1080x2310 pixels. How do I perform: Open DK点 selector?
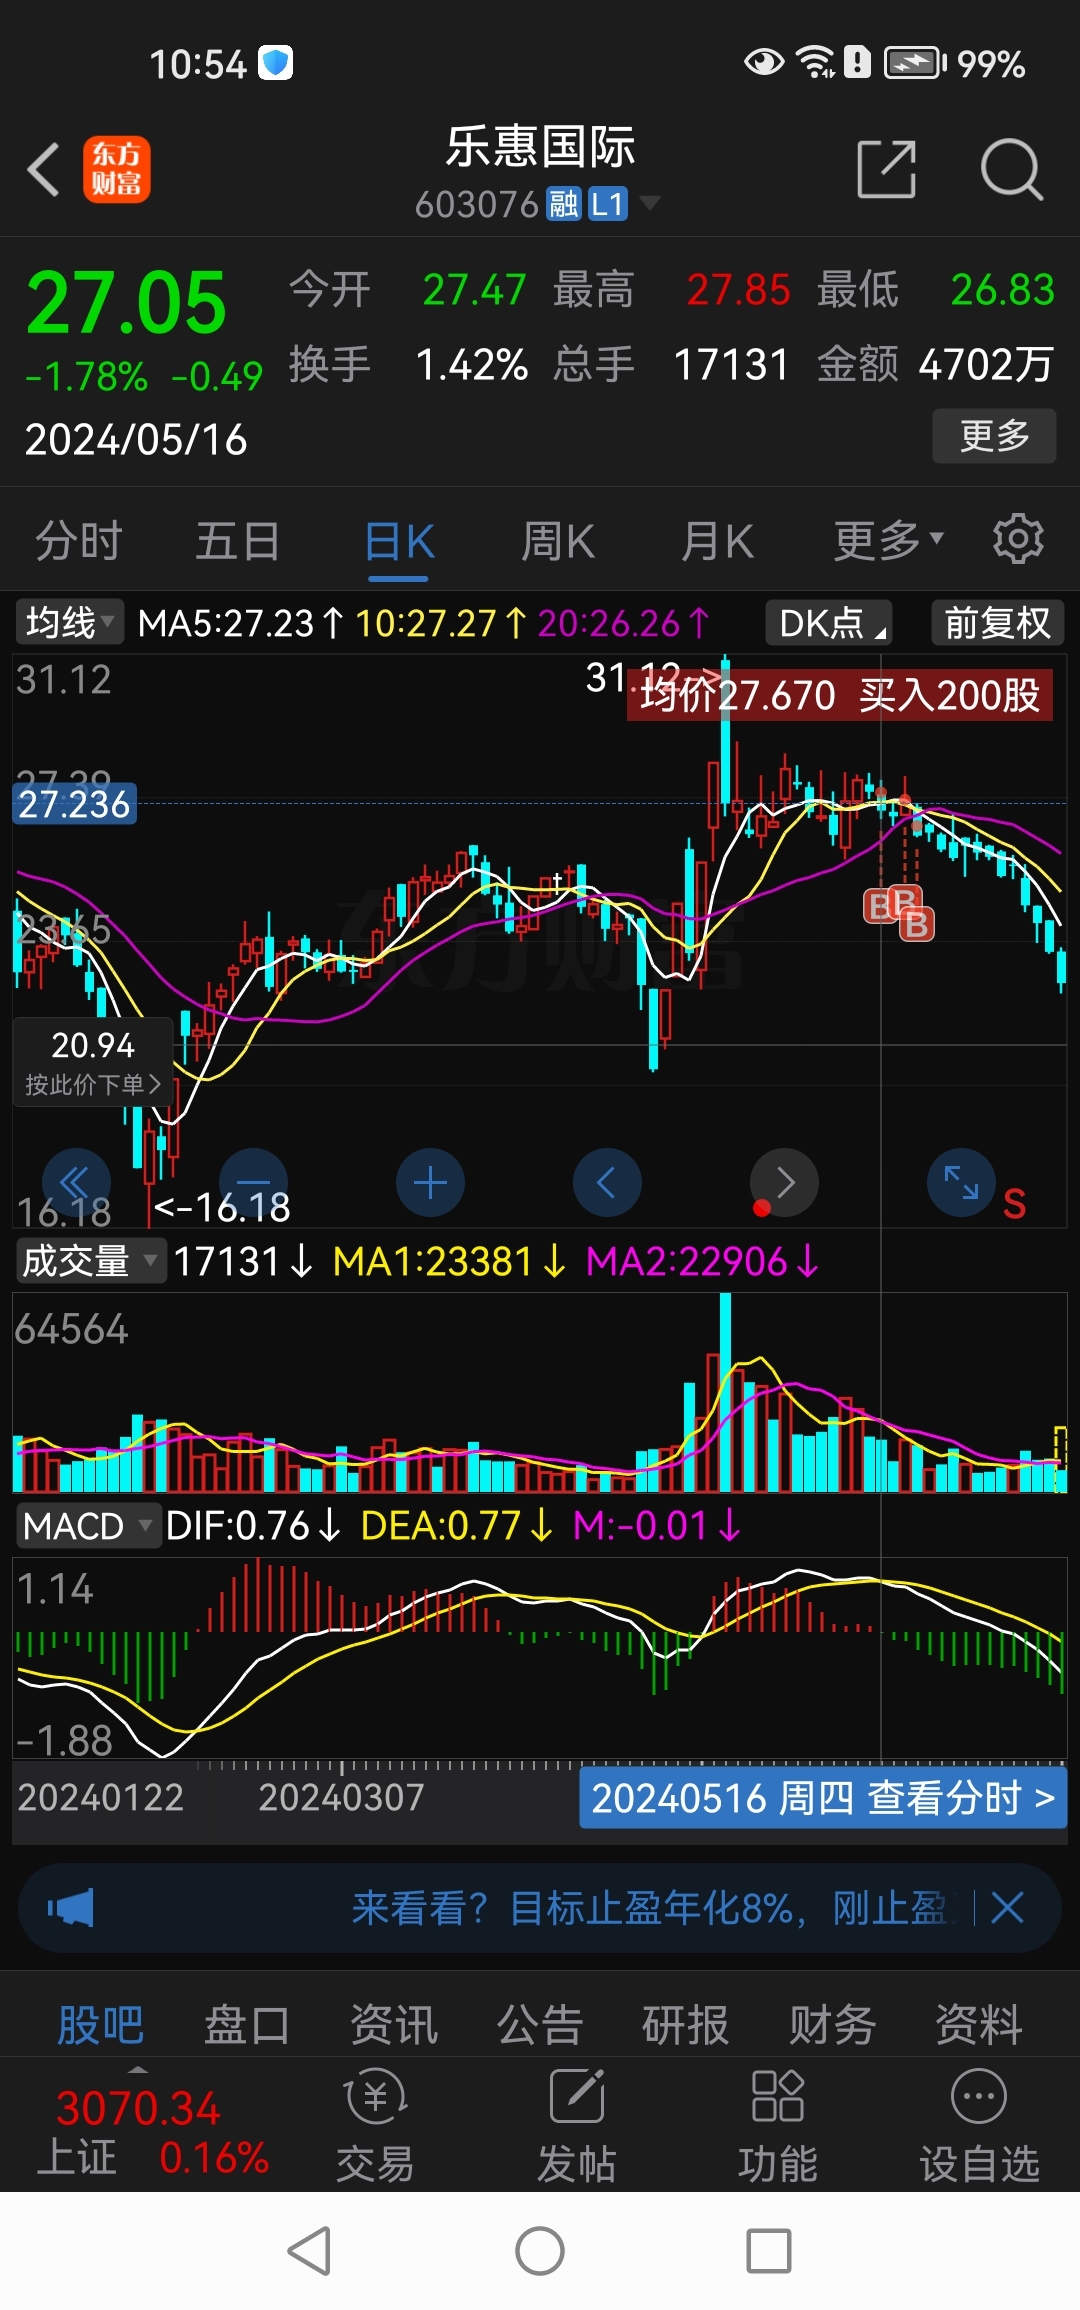tap(830, 623)
